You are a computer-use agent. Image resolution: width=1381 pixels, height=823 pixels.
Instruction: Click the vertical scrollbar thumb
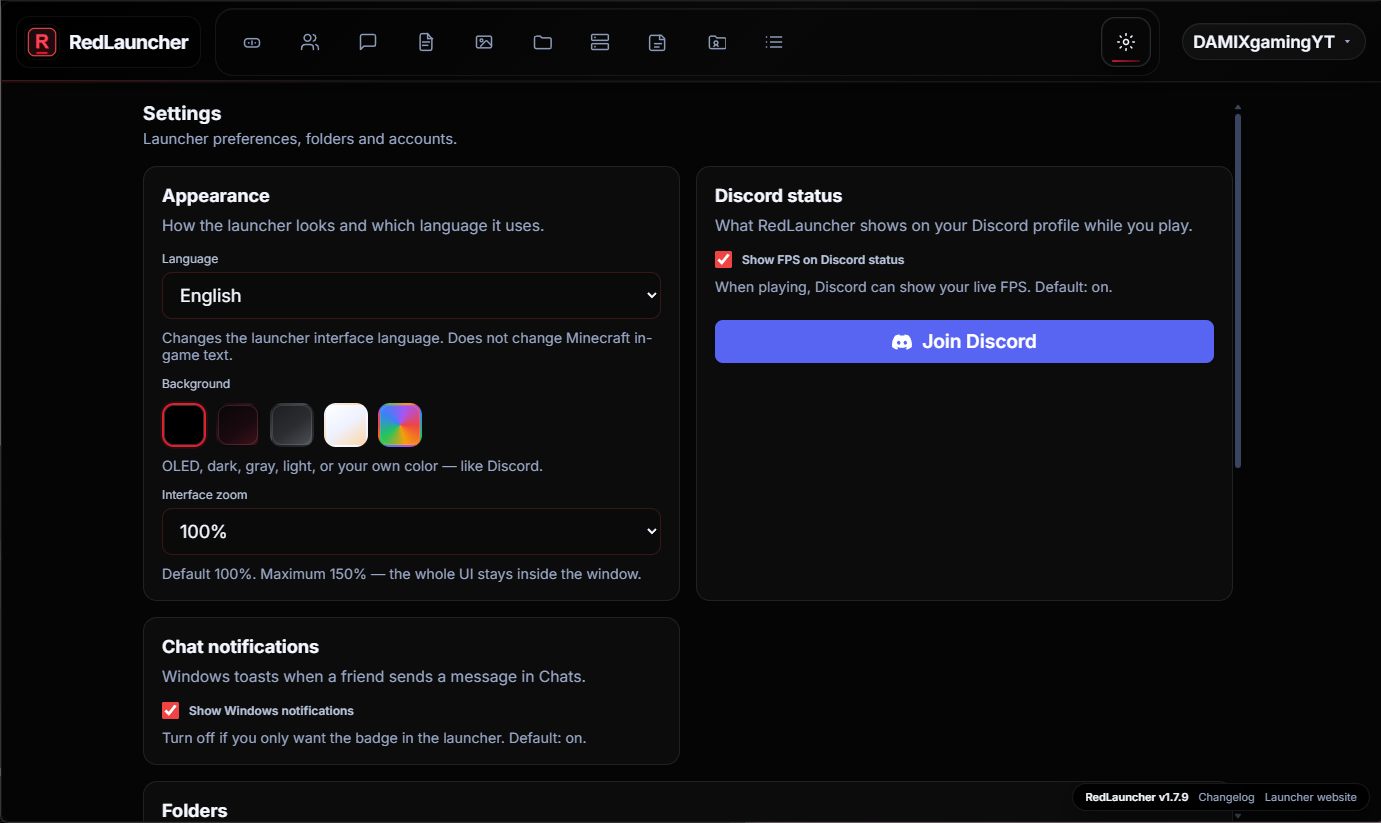click(x=1238, y=290)
